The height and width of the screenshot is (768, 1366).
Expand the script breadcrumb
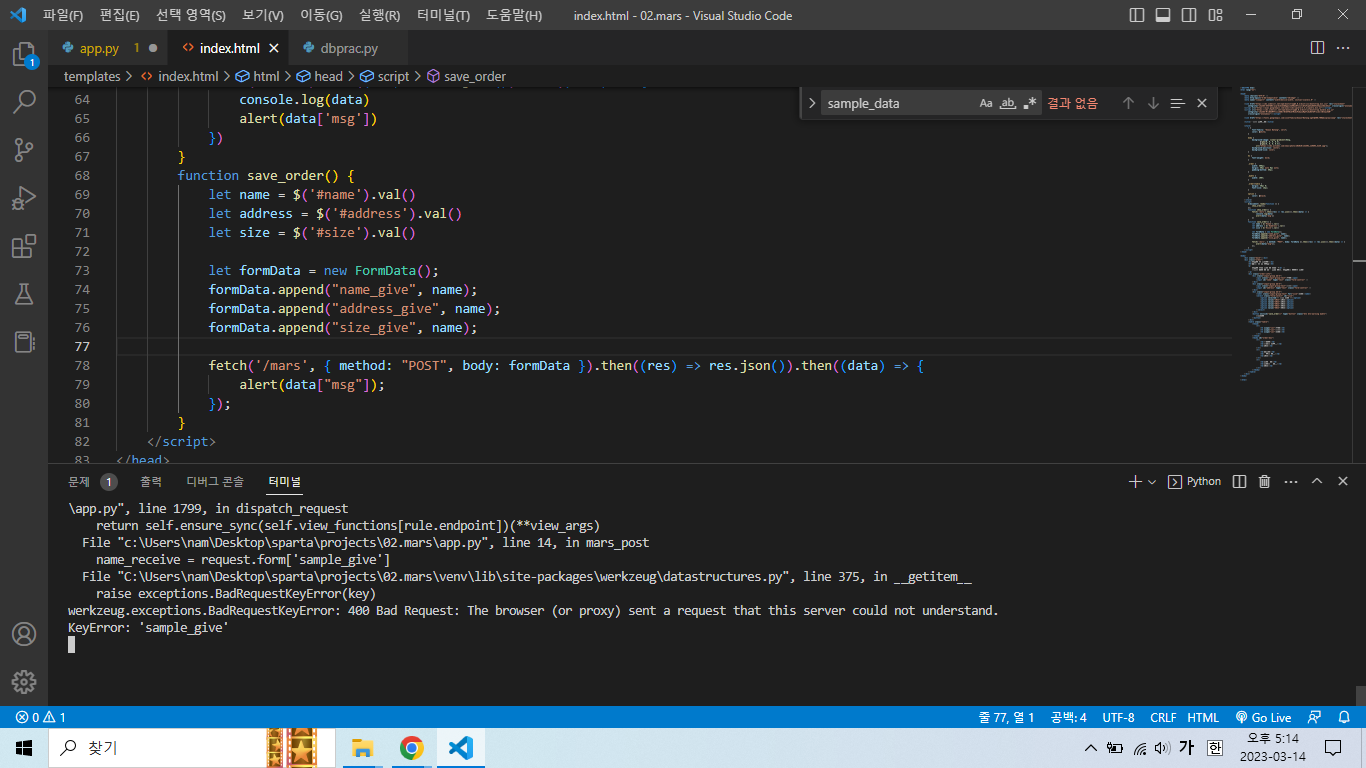[x=385, y=76]
